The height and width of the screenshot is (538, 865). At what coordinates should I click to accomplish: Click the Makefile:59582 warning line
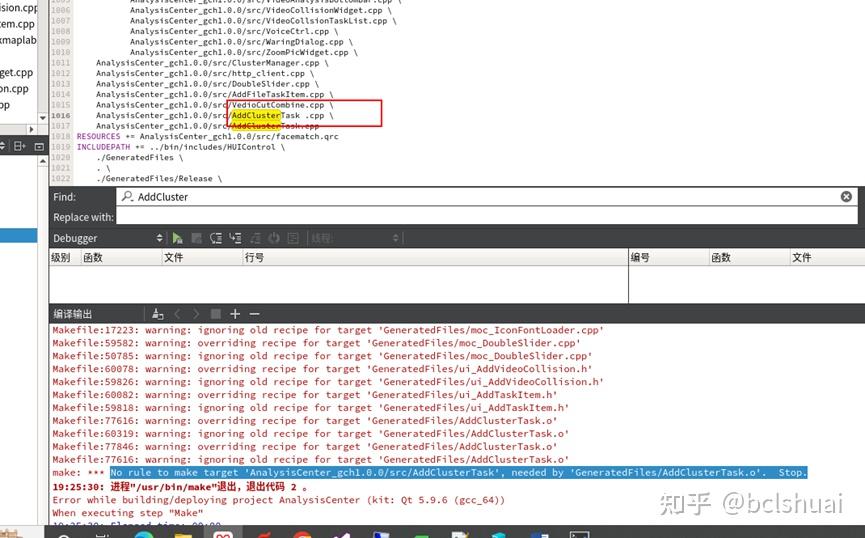click(316, 343)
